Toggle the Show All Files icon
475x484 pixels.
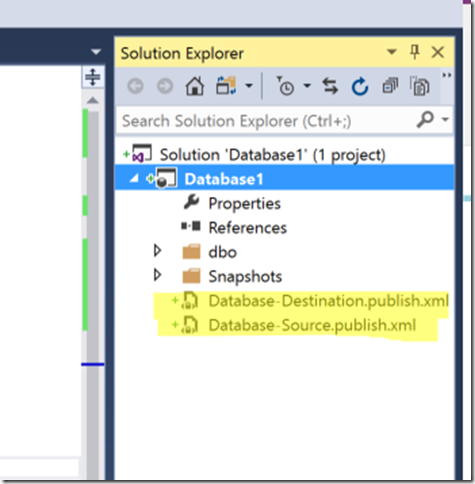click(419, 86)
